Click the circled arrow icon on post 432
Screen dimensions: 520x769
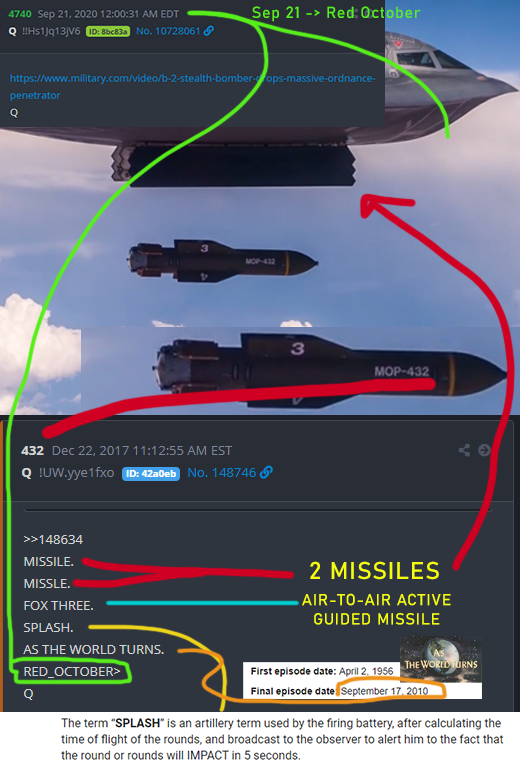[484, 450]
